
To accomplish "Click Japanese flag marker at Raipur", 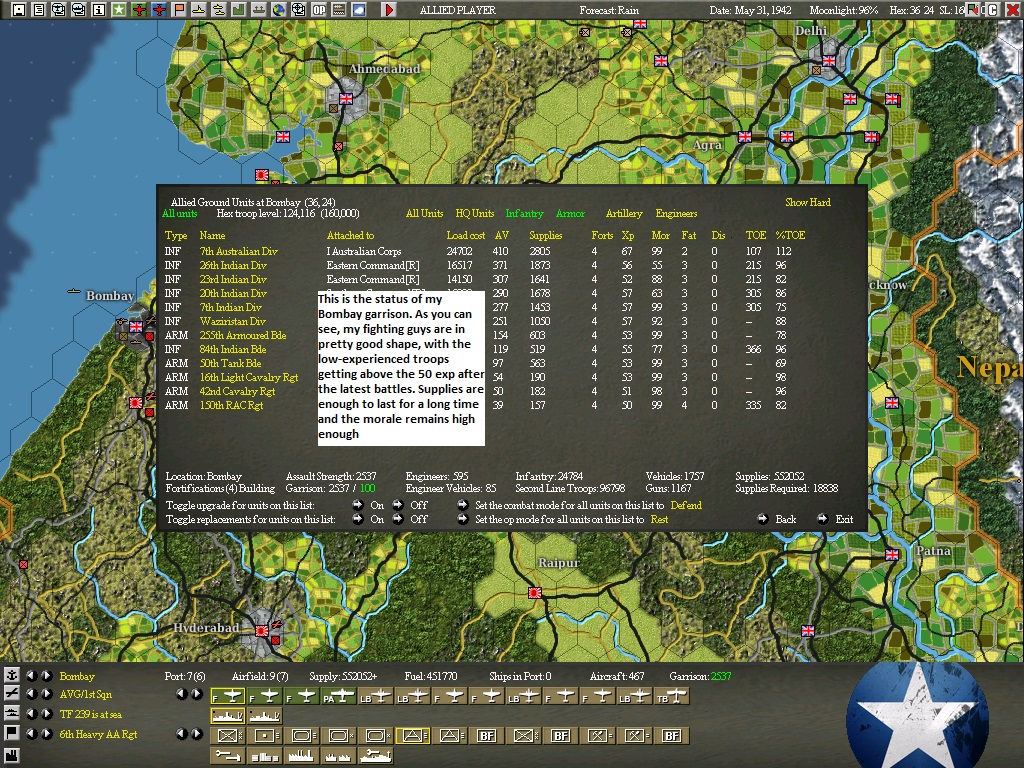I will 535,592.
